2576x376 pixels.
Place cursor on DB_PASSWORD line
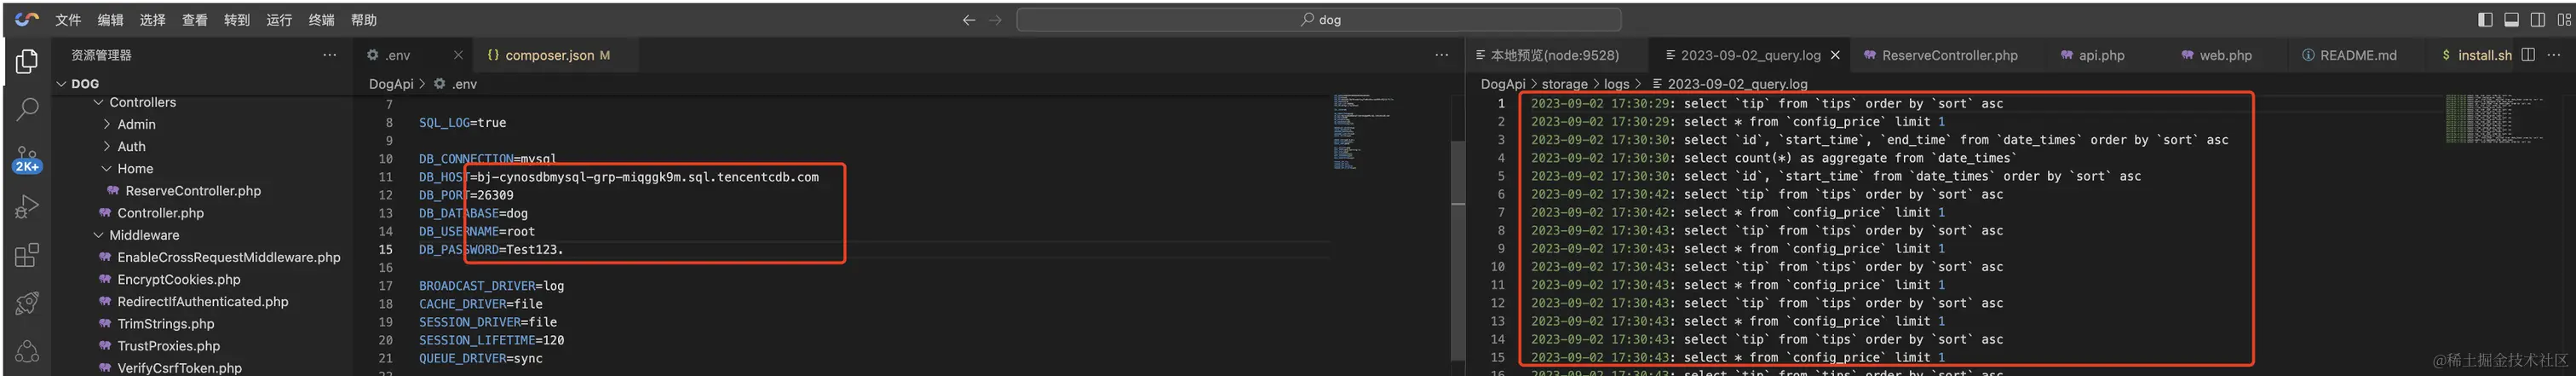[x=491, y=249]
